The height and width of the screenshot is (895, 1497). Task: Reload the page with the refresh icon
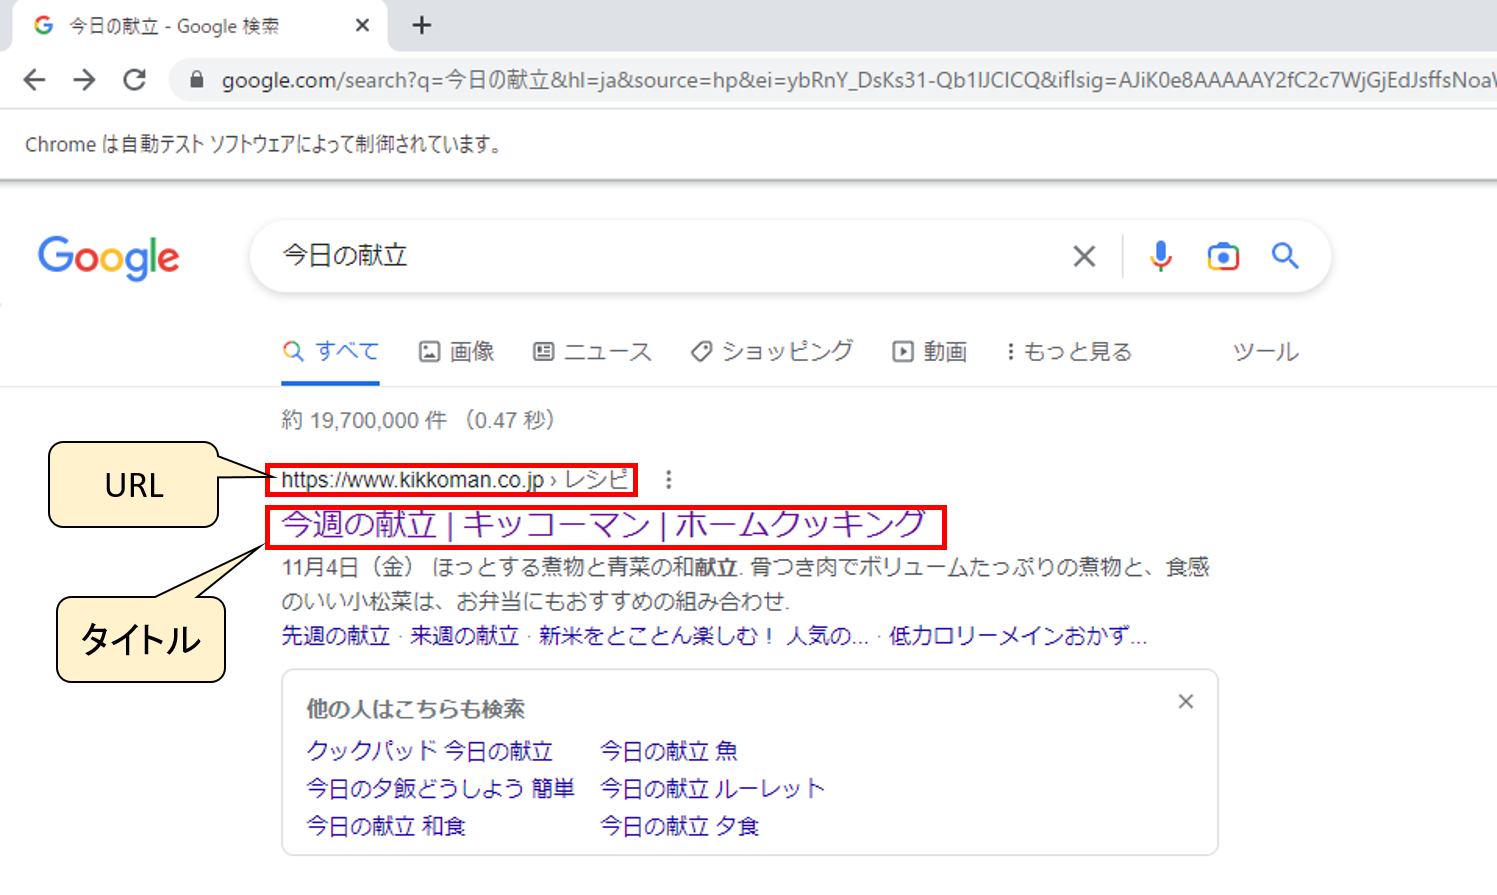[135, 80]
